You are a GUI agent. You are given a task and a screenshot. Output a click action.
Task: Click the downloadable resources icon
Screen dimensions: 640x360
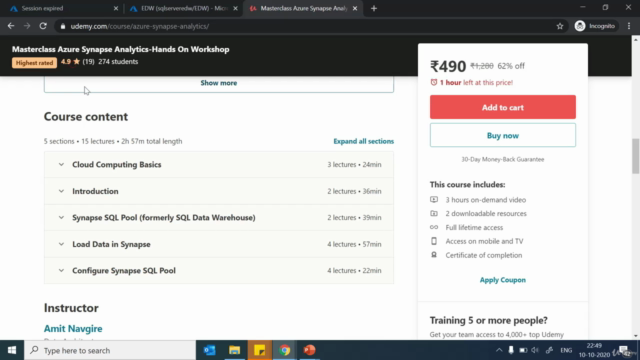pos(434,213)
